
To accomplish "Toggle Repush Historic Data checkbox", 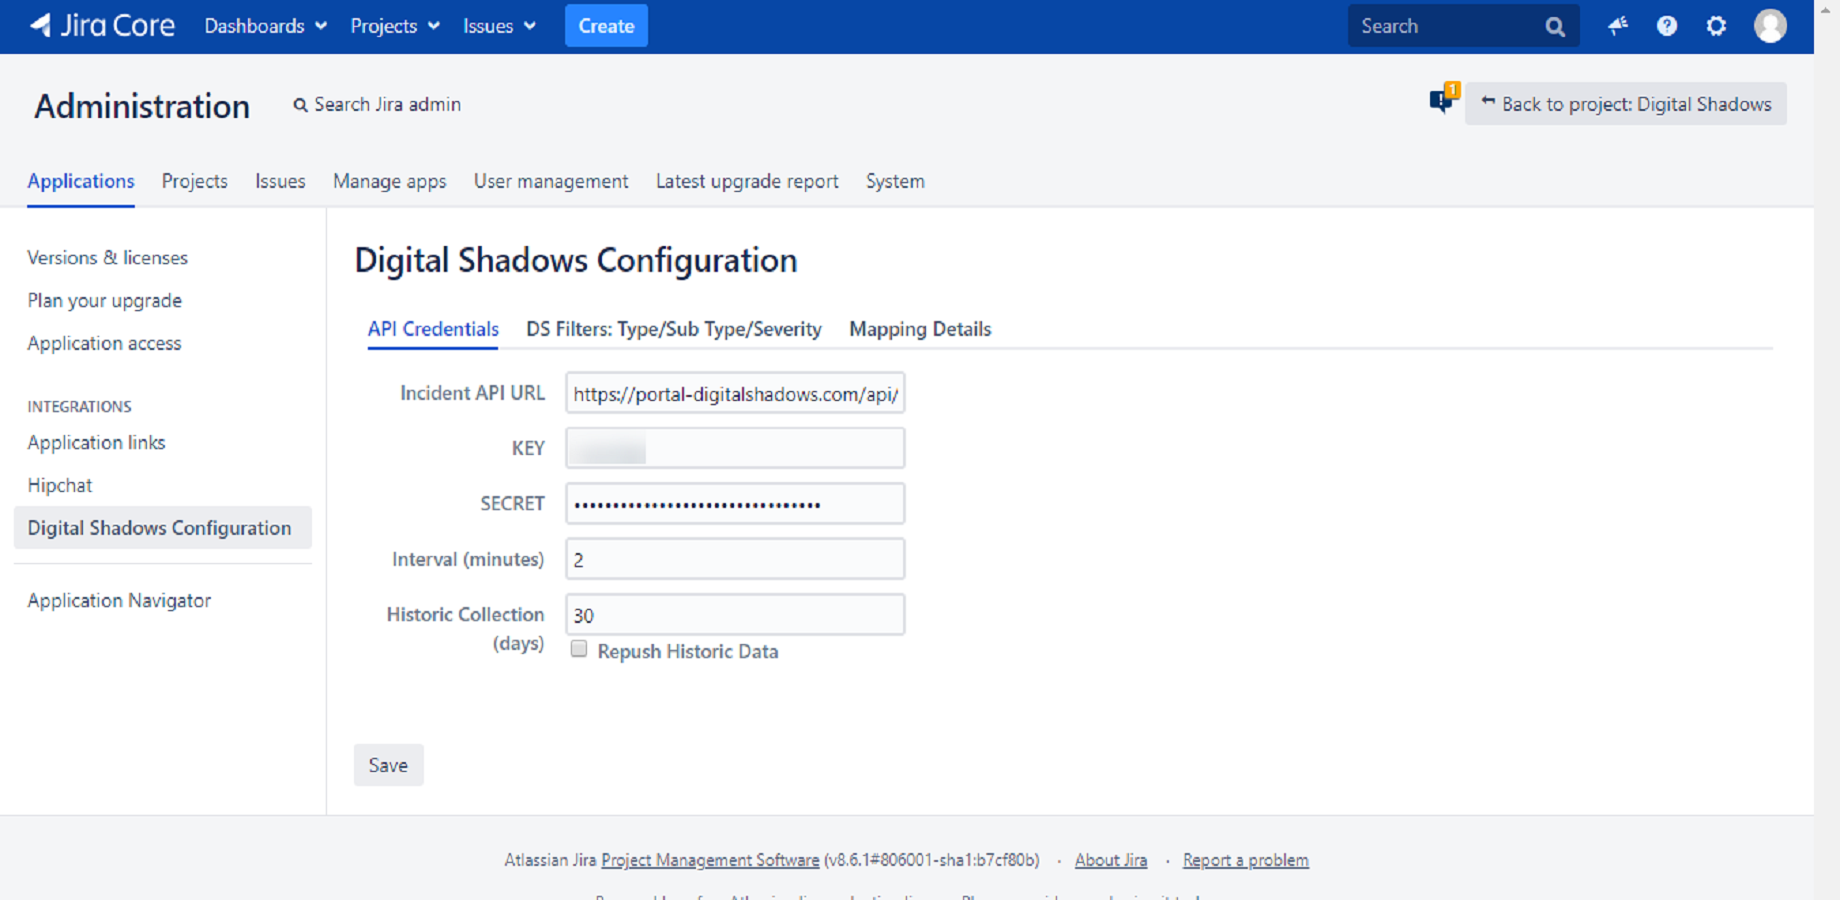I will (x=579, y=649).
